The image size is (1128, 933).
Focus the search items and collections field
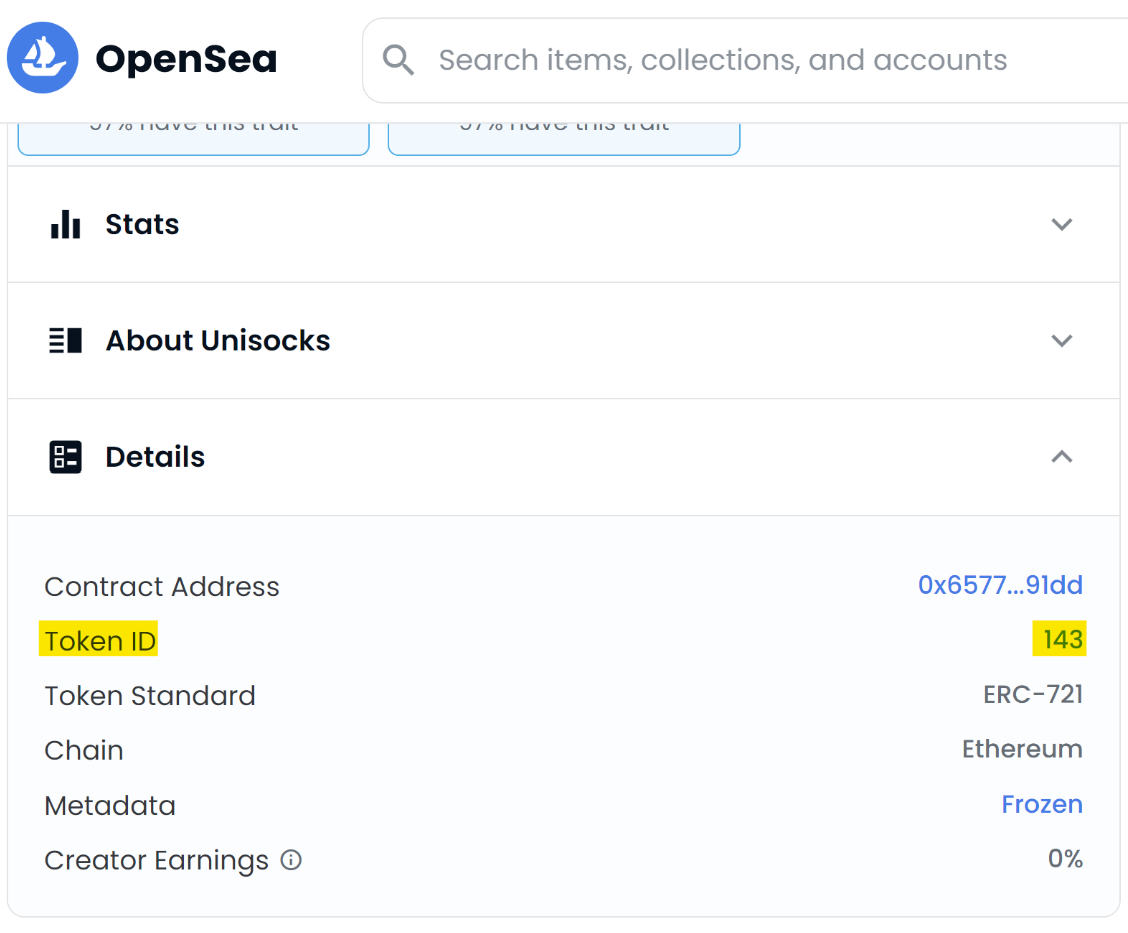(745, 60)
